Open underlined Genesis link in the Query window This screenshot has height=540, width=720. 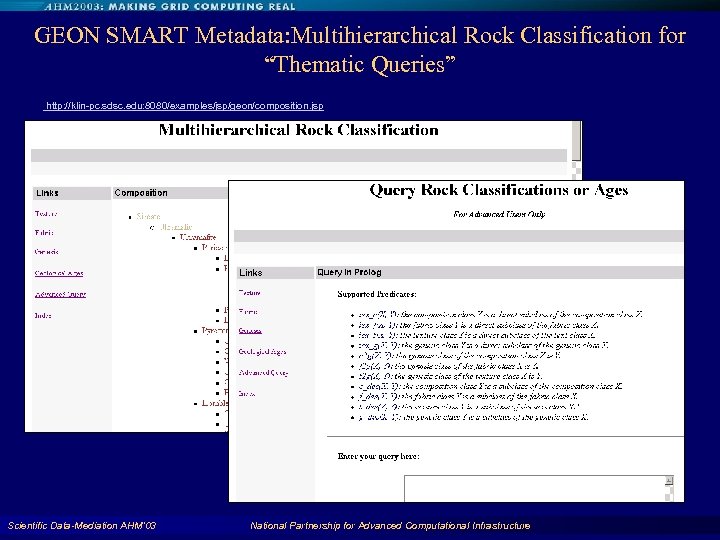pyautogui.click(x=250, y=331)
